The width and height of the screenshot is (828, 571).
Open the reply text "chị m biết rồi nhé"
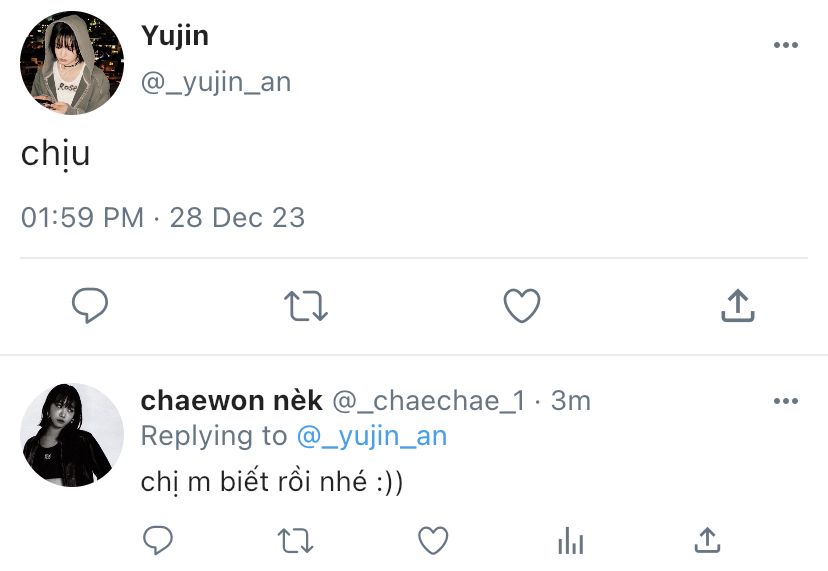coord(272,481)
